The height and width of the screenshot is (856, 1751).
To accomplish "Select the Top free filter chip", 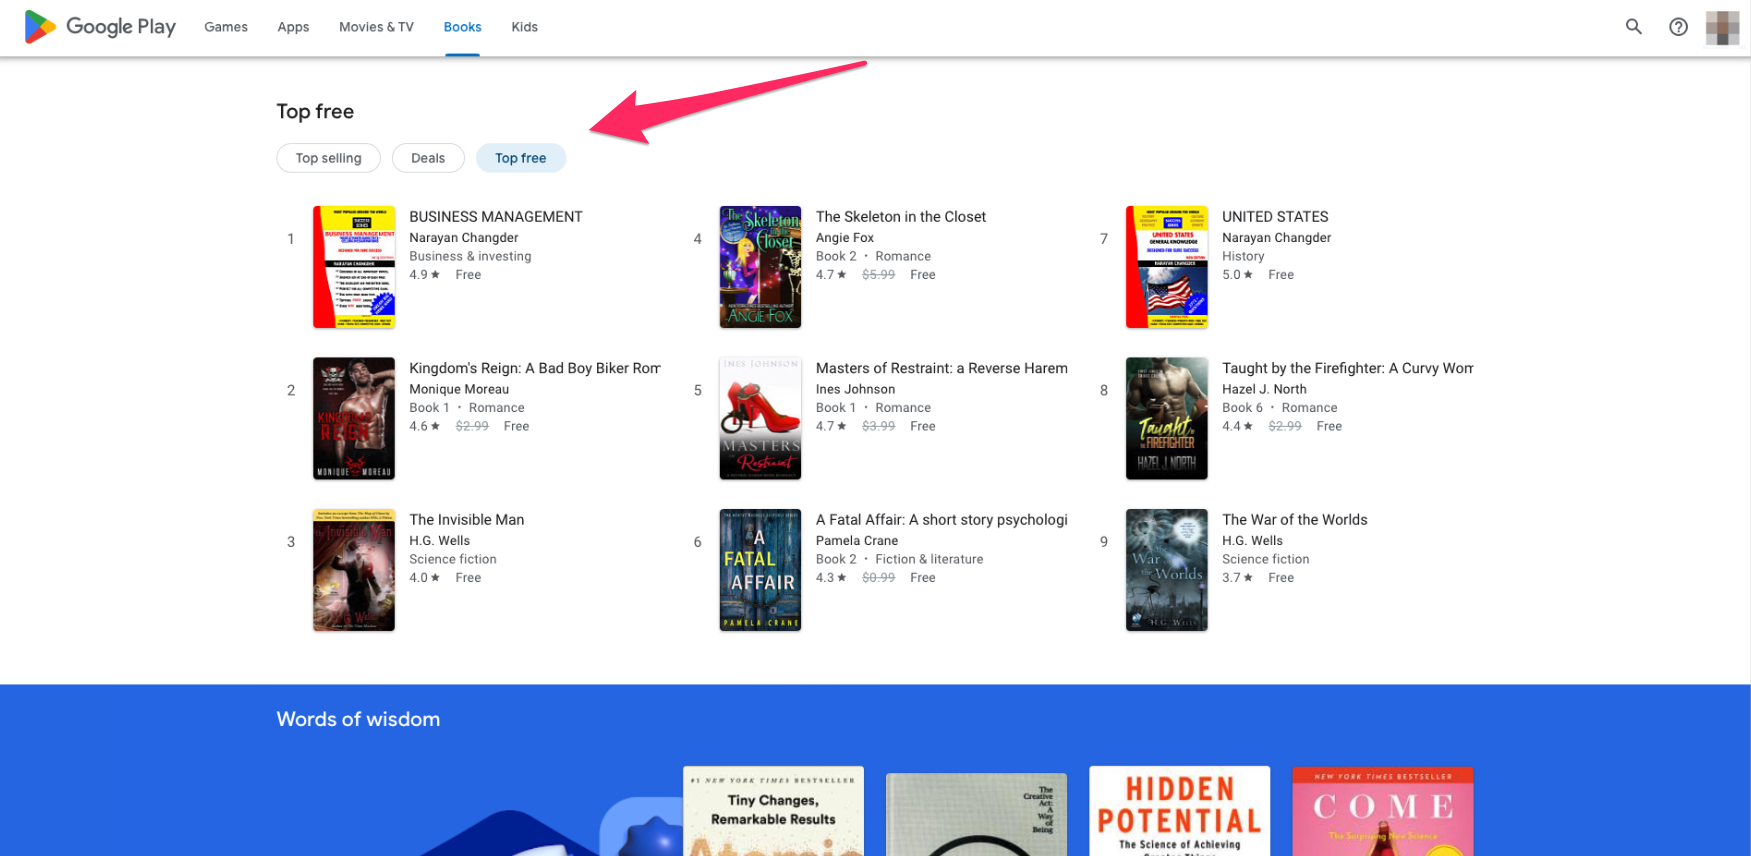I will [521, 158].
